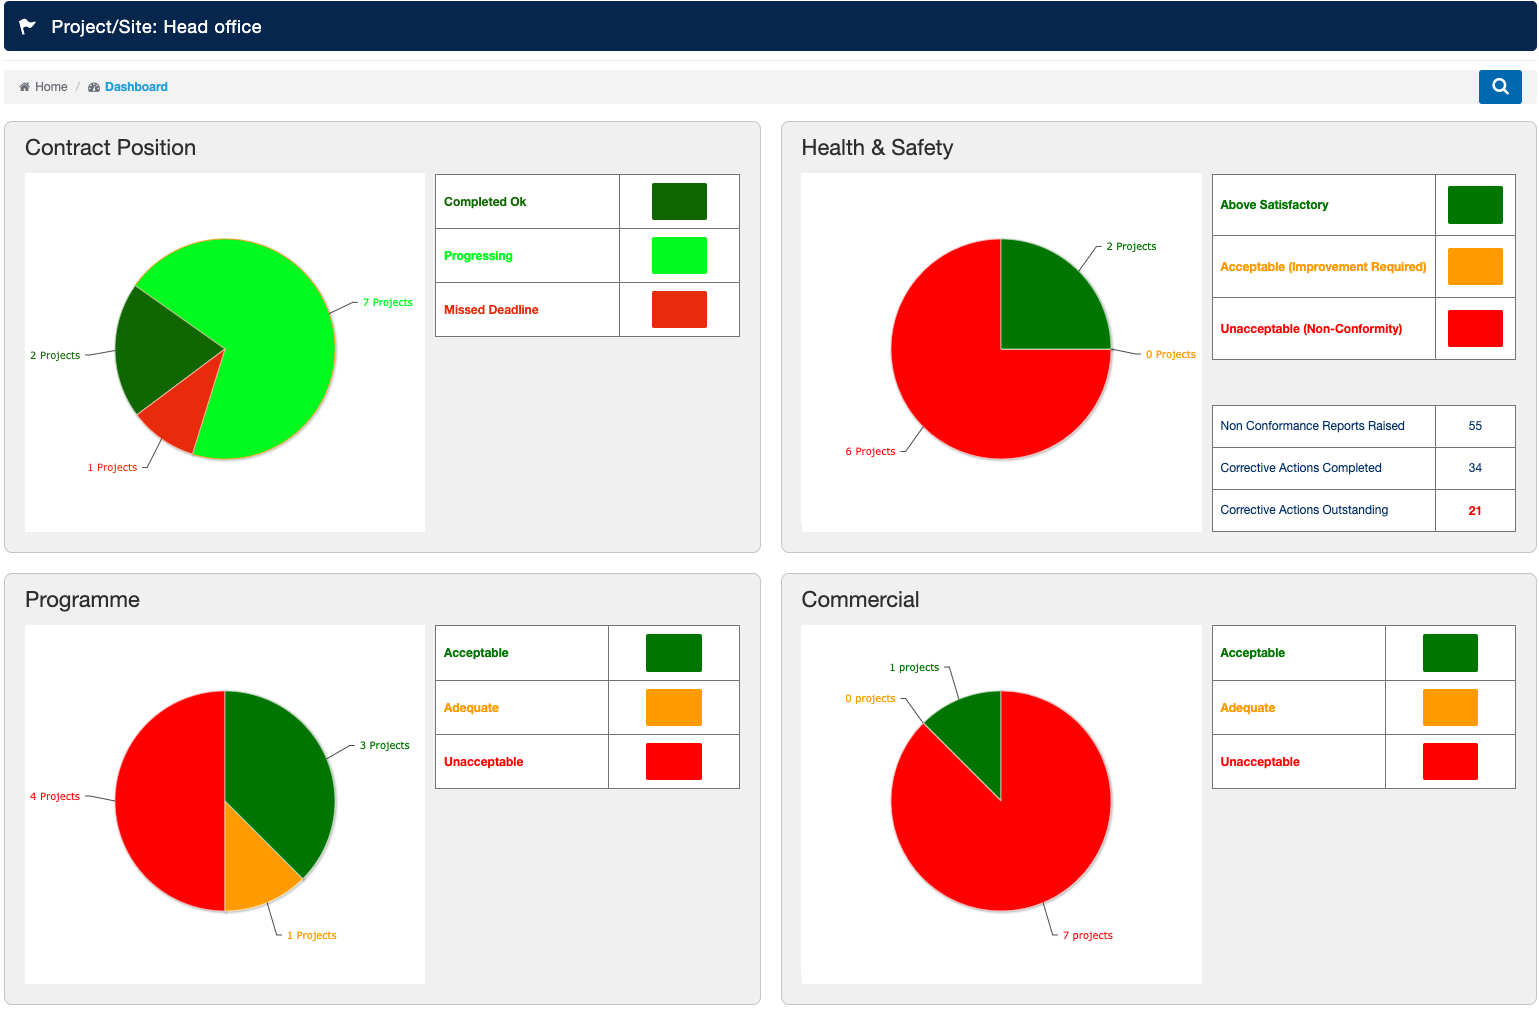Click the Non Conformance Reports Raised row

pos(1312,426)
